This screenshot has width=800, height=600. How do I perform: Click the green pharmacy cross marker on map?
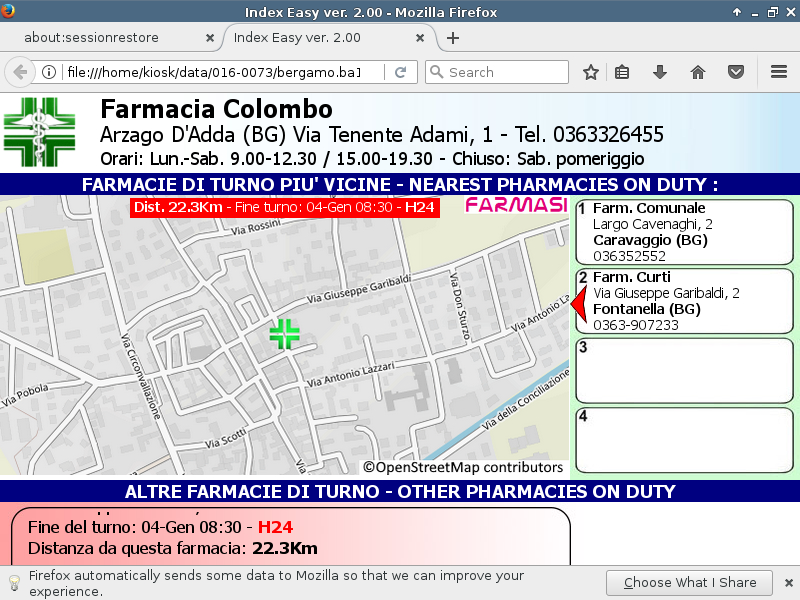[285, 334]
